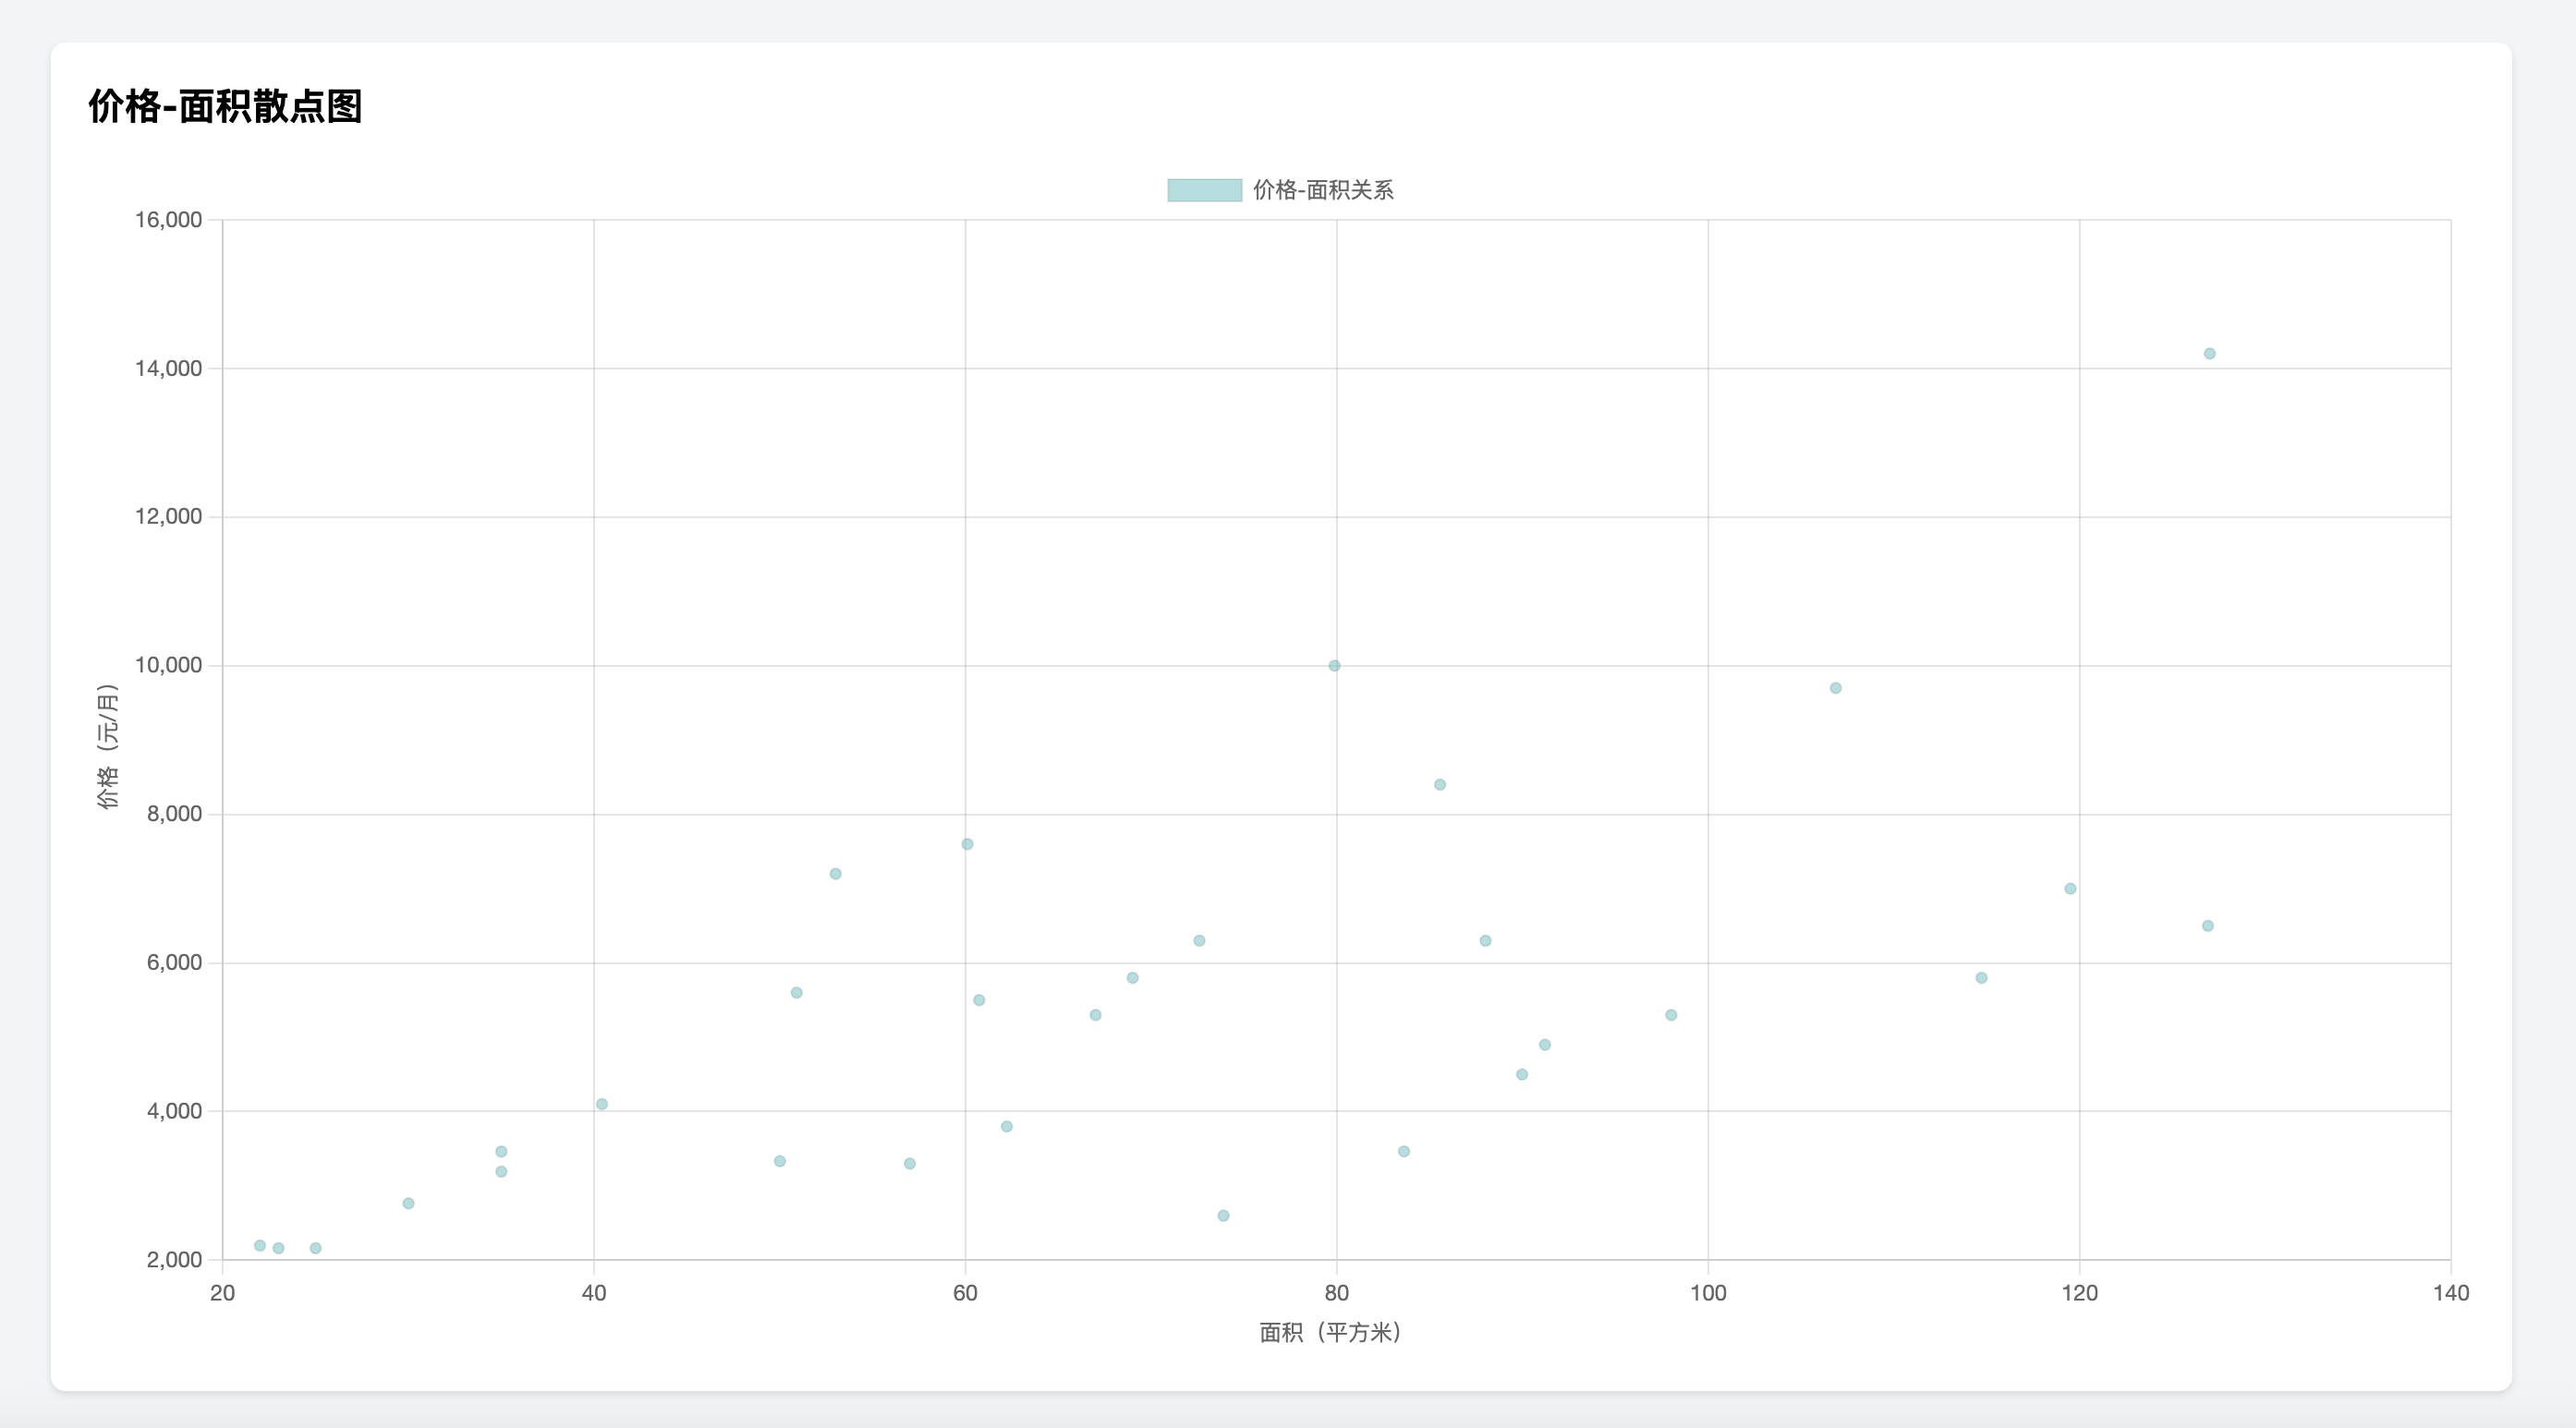Select the data point at area 60, price 7,600
The width and height of the screenshot is (2576, 1428).
click(x=967, y=844)
